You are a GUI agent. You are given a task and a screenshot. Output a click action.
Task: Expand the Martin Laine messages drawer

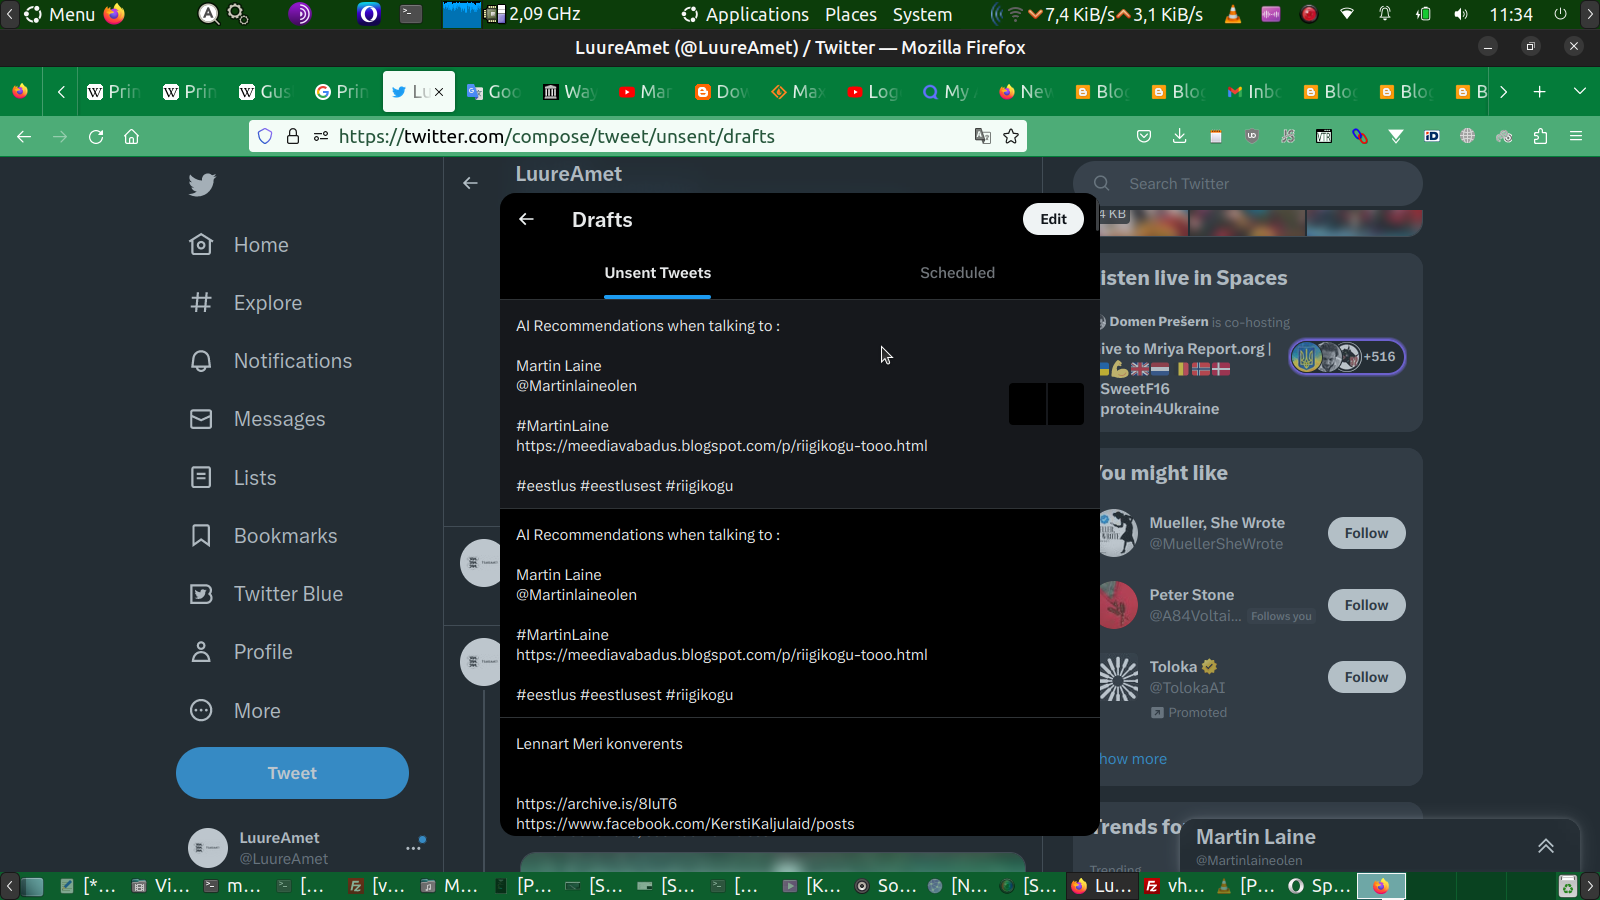point(1546,846)
